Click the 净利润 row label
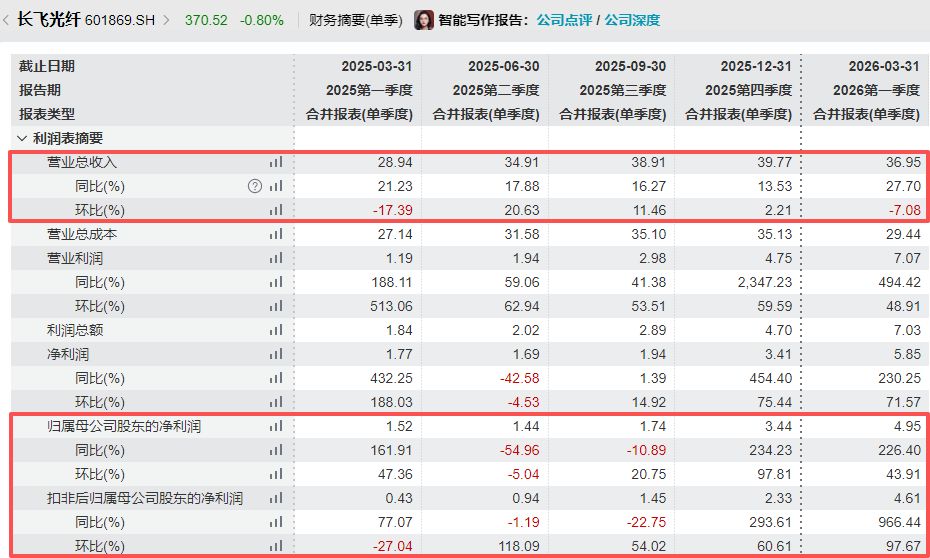Viewport: 930px width, 558px height. 68,354
